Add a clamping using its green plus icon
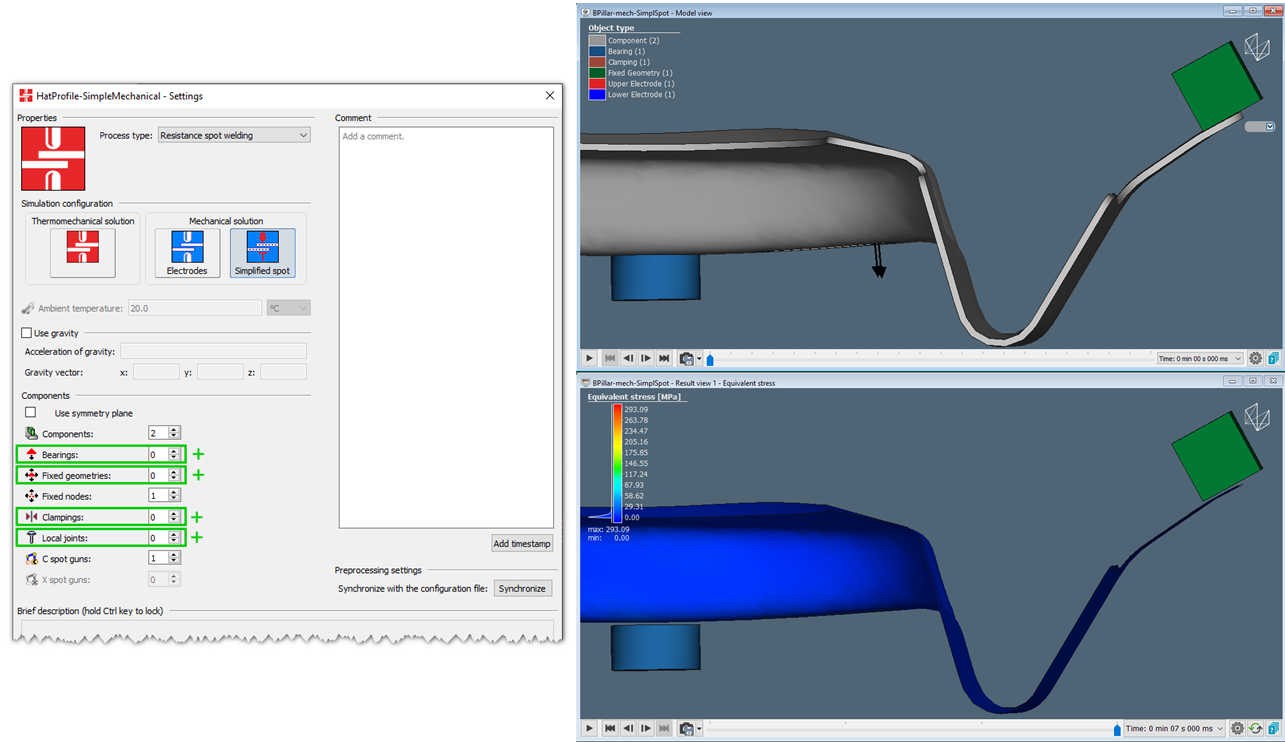Screen dimensions: 1285x742 pos(197,517)
